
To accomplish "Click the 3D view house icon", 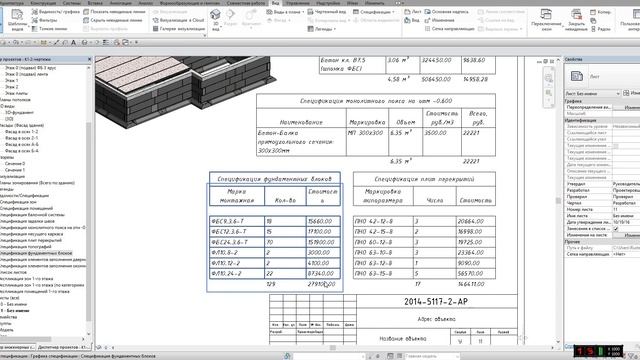I will click(215, 15).
